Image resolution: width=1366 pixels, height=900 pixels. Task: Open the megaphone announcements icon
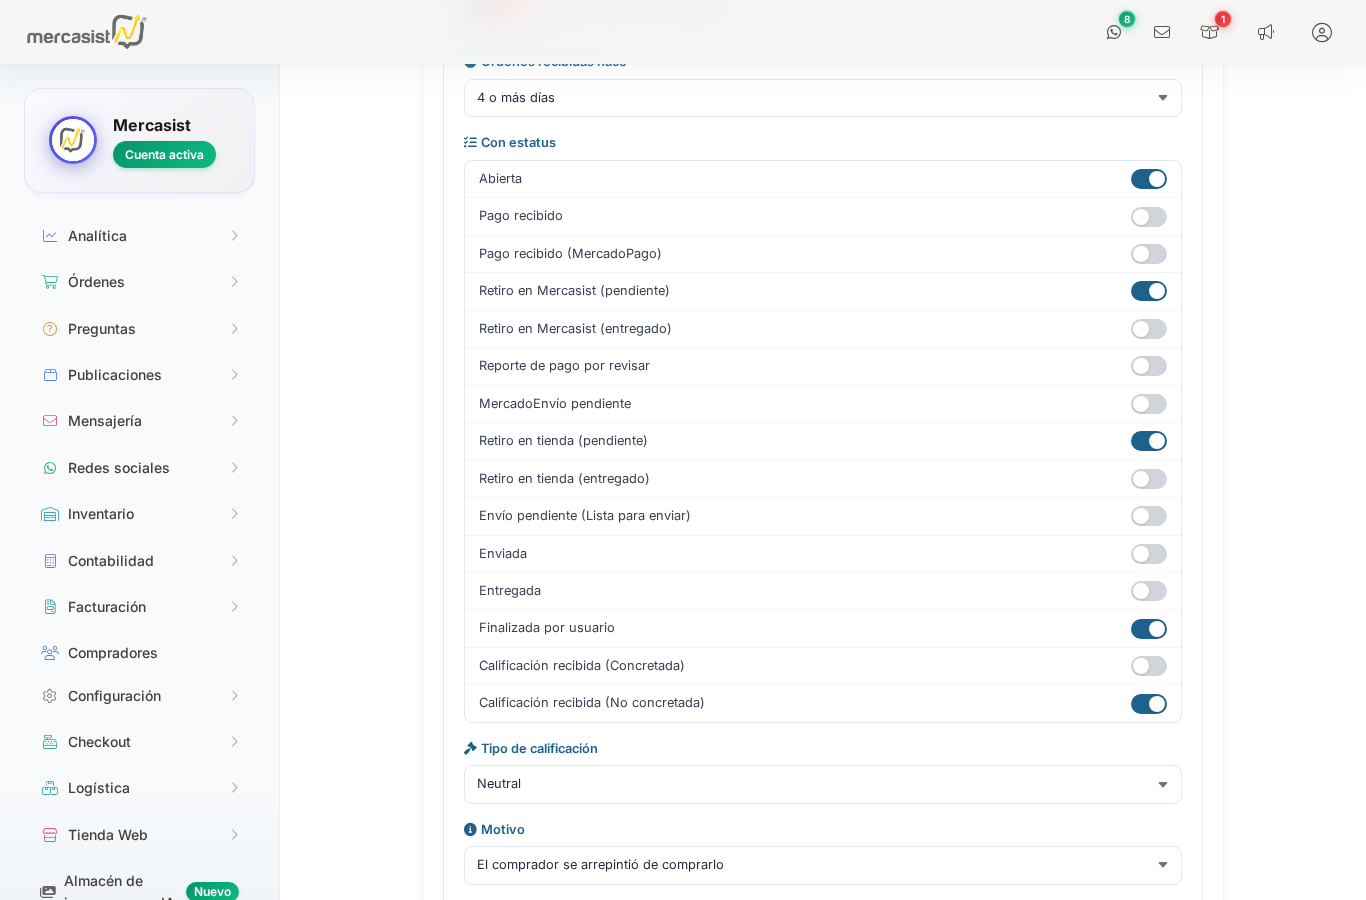pyautogui.click(x=1266, y=32)
